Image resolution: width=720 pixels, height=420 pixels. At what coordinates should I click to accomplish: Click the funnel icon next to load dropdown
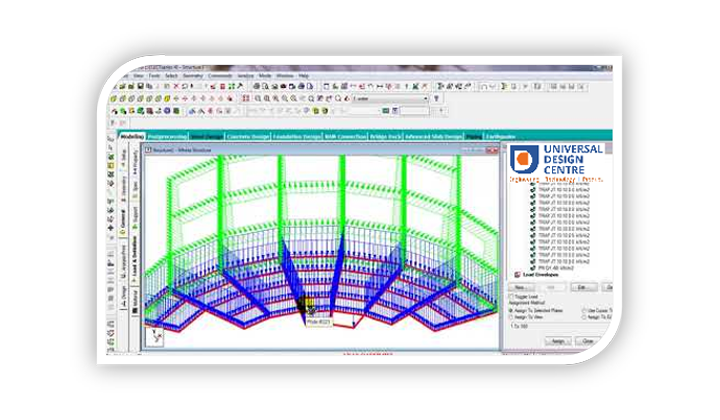[436, 98]
